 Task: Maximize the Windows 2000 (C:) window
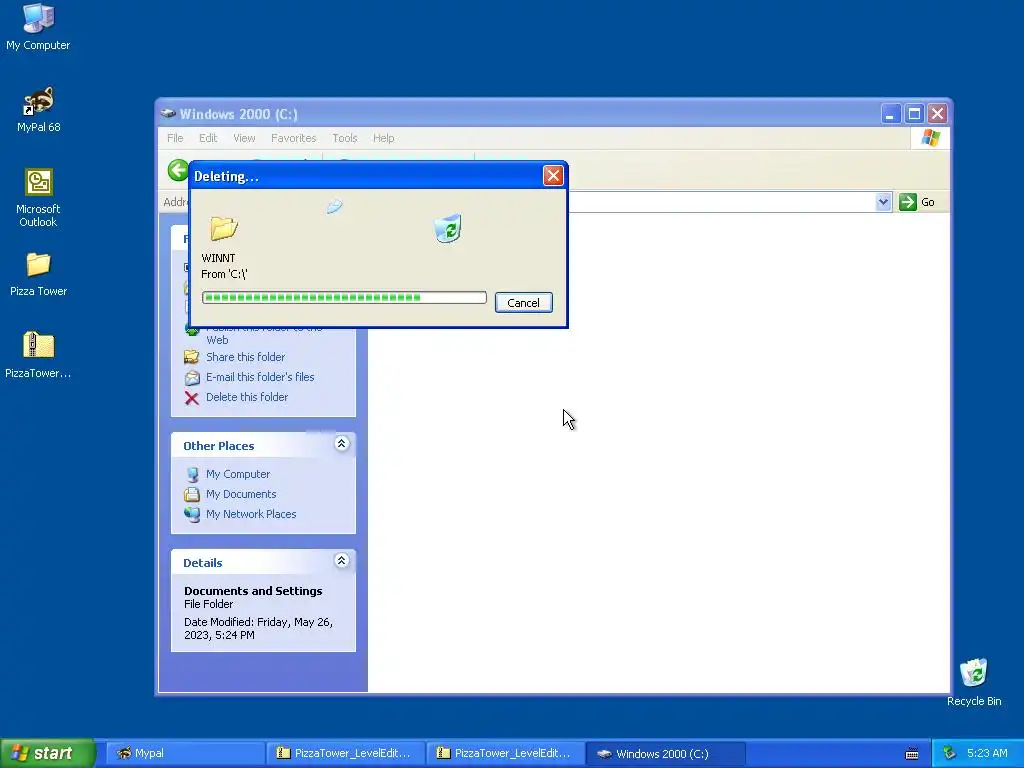tap(914, 114)
